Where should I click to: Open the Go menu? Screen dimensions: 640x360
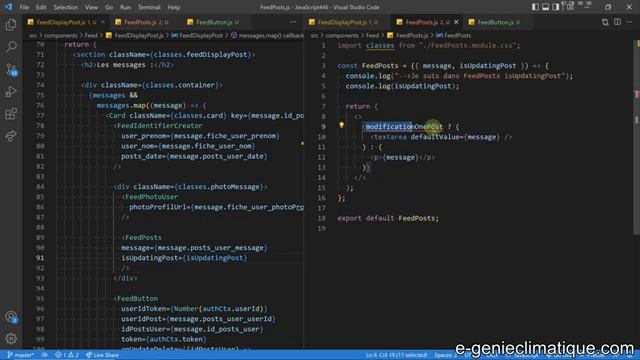coord(109,7)
